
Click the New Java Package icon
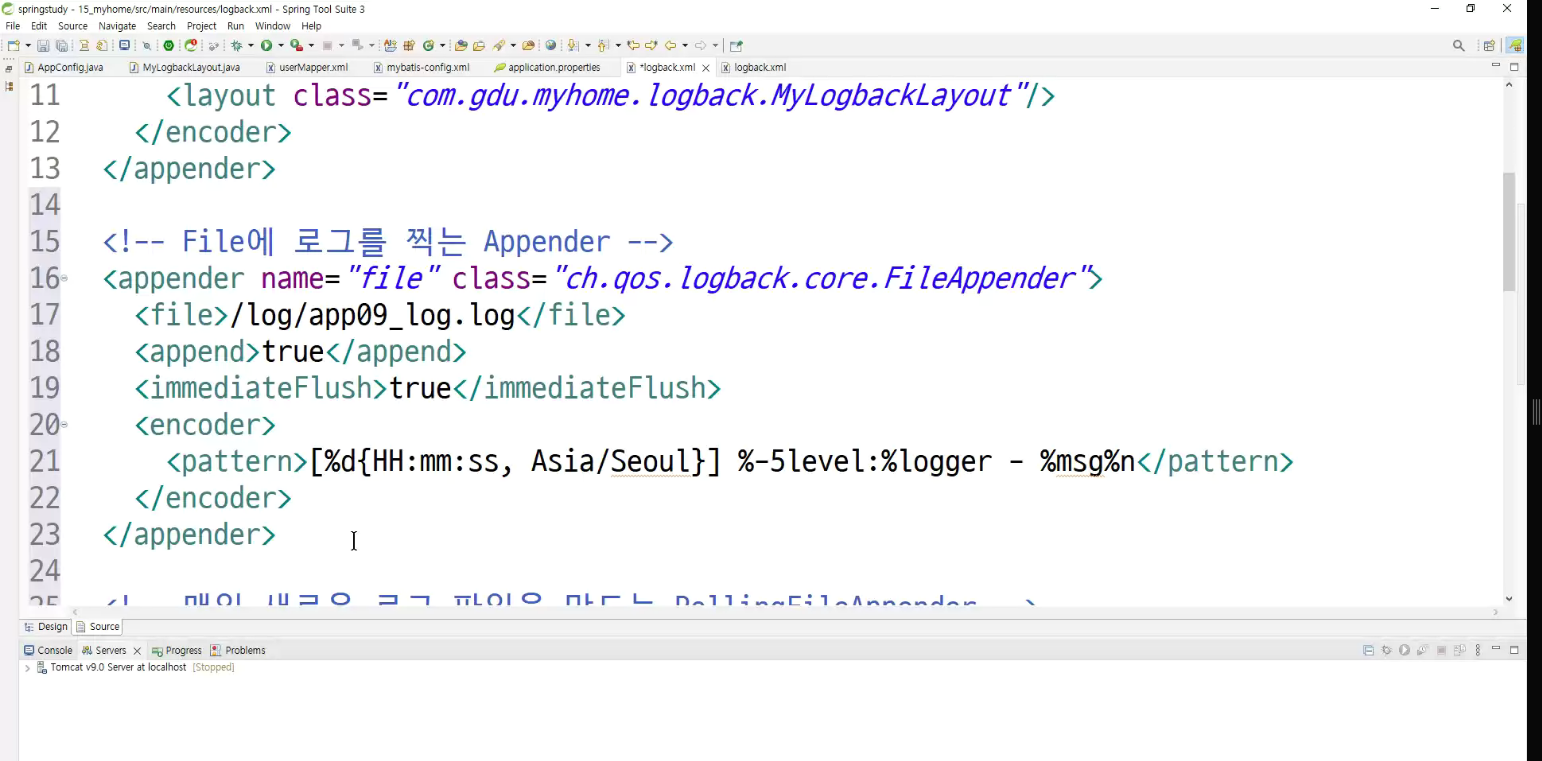click(410, 45)
